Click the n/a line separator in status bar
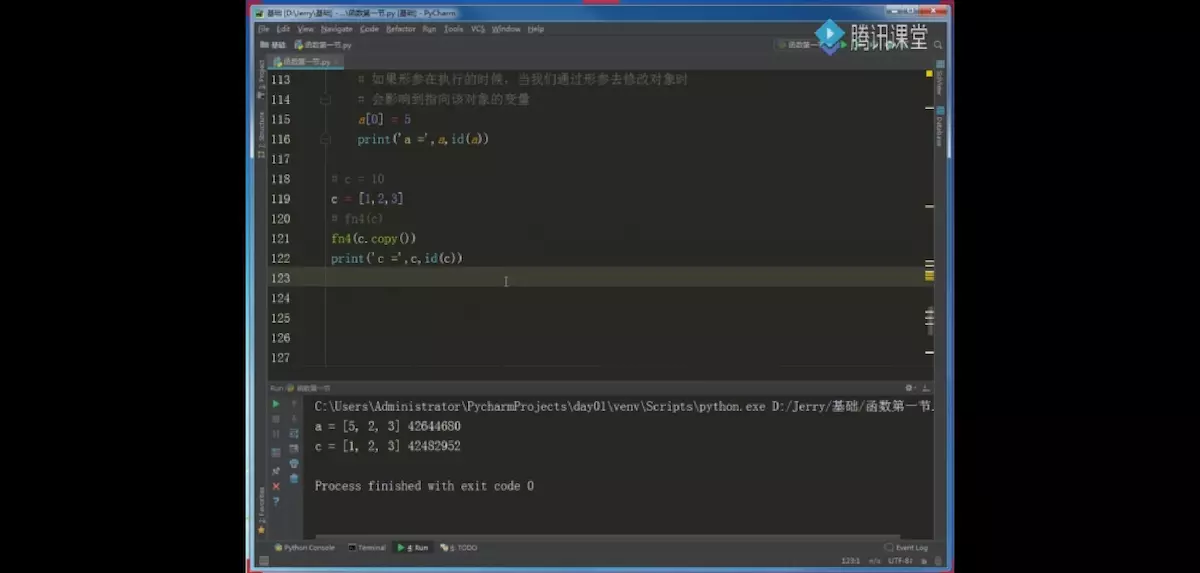The height and width of the screenshot is (573, 1200). pos(874,561)
